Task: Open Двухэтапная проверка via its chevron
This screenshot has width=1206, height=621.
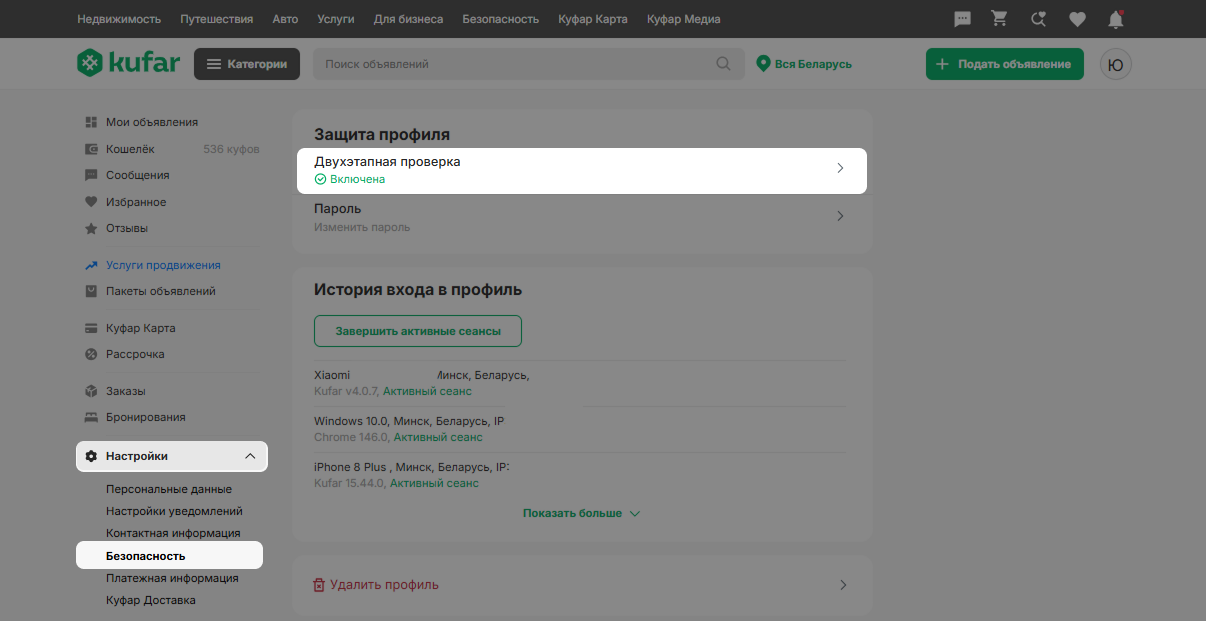Action: pyautogui.click(x=840, y=169)
